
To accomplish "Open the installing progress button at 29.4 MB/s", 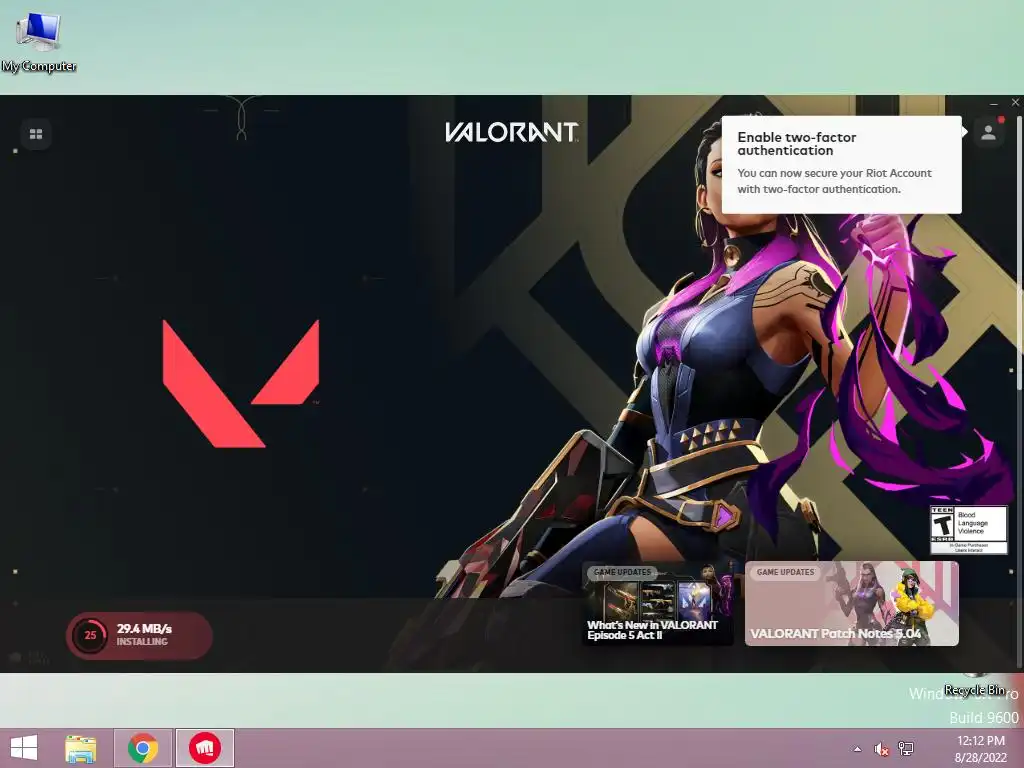I will [139, 635].
